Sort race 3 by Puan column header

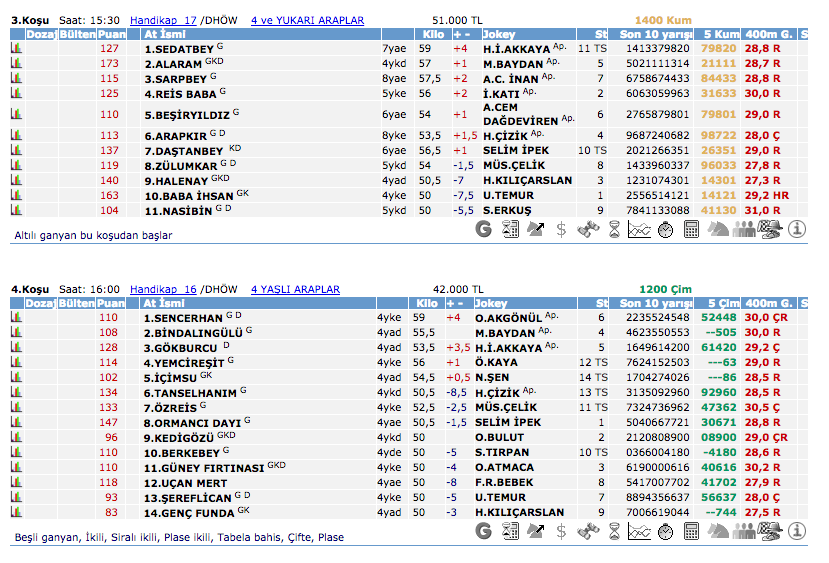111,34
